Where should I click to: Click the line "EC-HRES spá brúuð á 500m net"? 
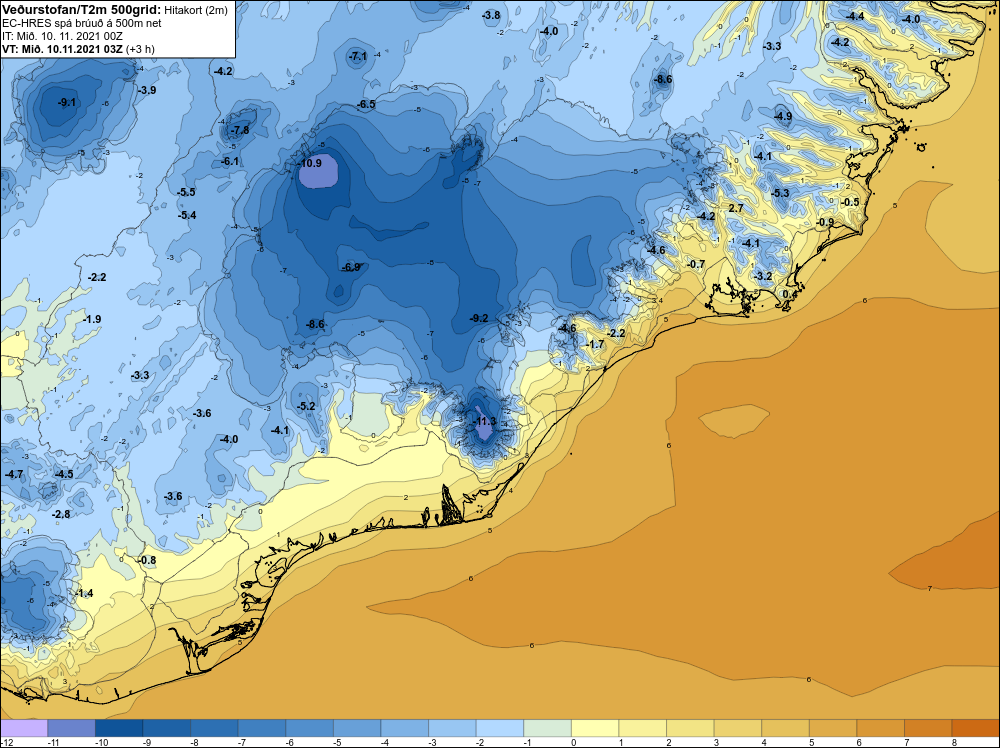point(82,23)
